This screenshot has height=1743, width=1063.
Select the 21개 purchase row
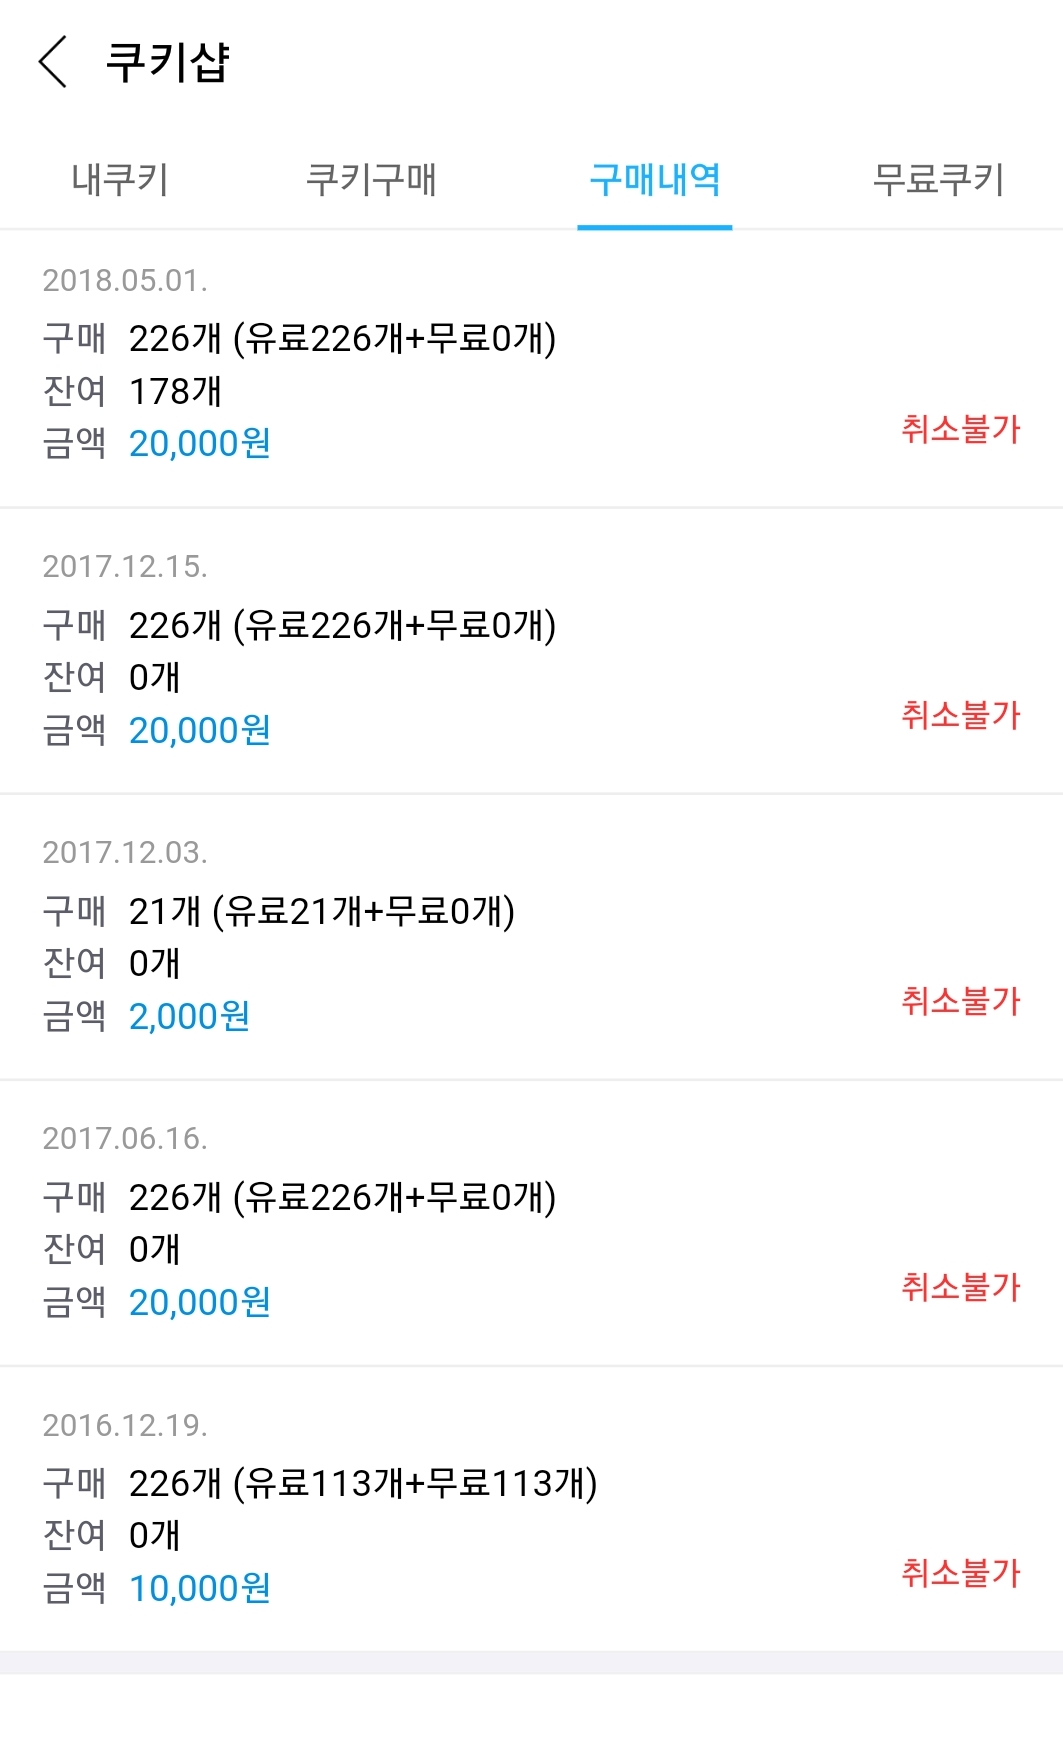pos(279,911)
